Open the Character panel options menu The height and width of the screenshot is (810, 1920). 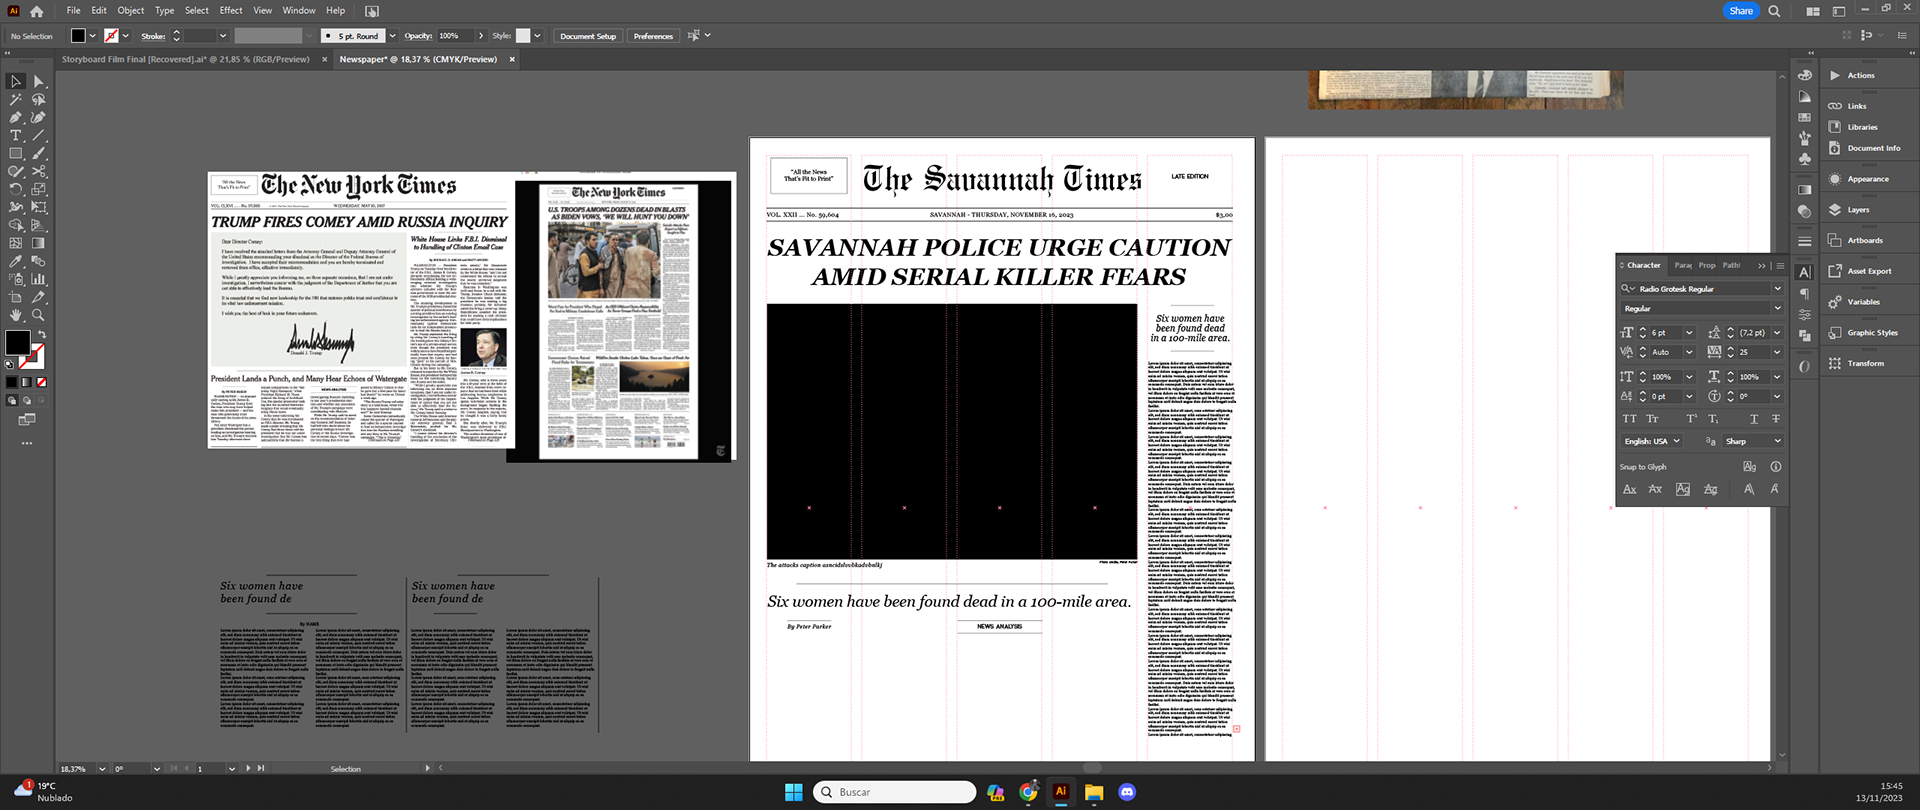point(1780,265)
